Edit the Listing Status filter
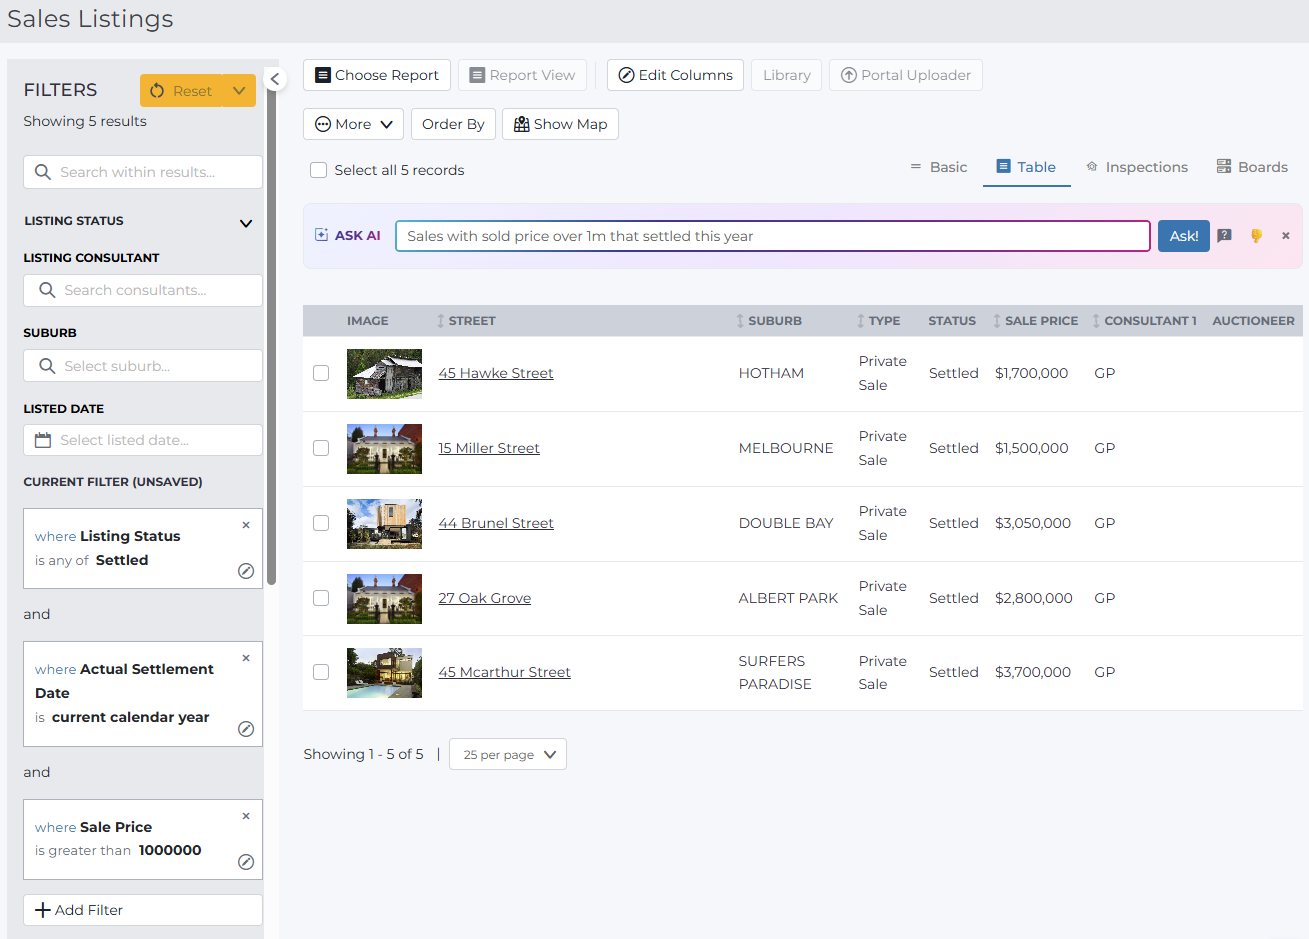 [246, 571]
